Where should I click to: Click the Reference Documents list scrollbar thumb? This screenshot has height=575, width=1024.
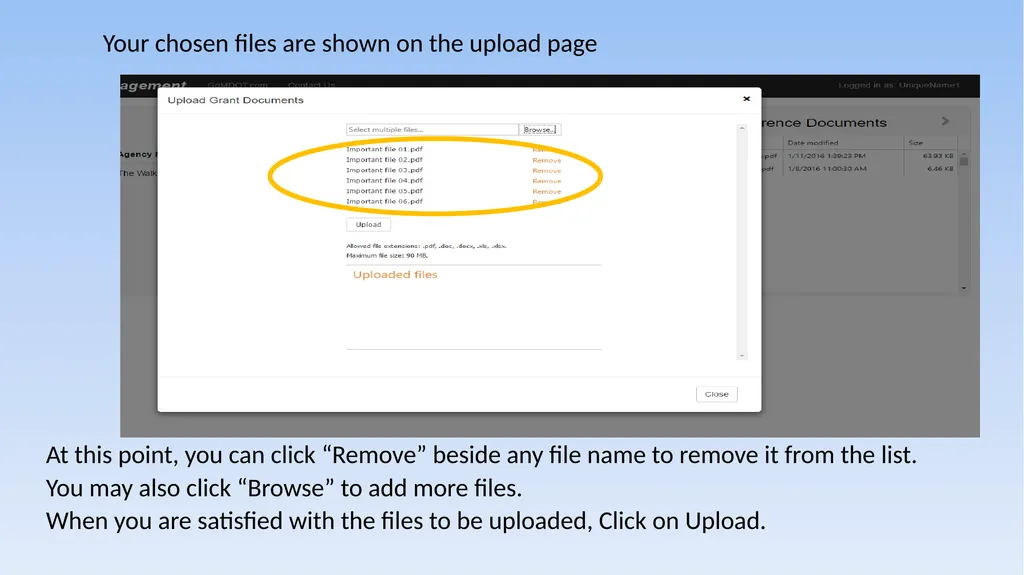964,161
